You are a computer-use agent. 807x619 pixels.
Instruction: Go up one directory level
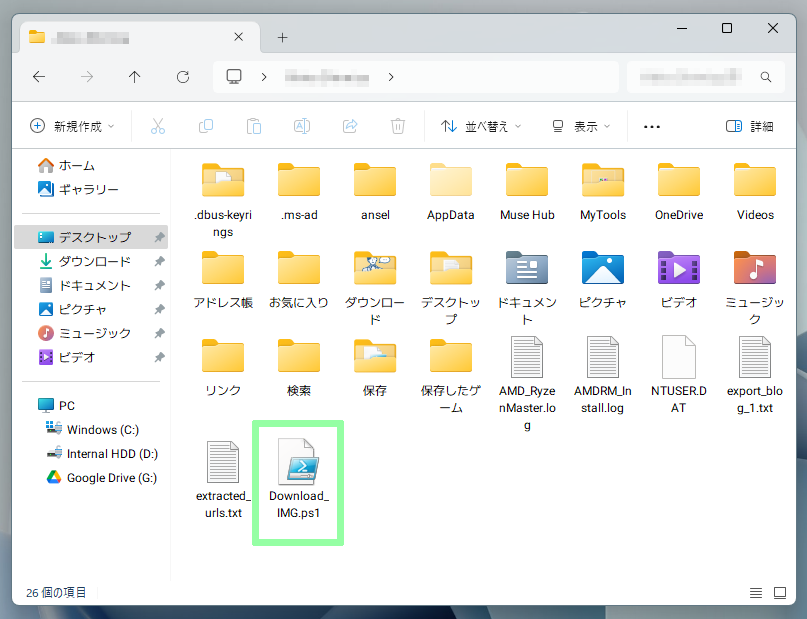(135, 77)
